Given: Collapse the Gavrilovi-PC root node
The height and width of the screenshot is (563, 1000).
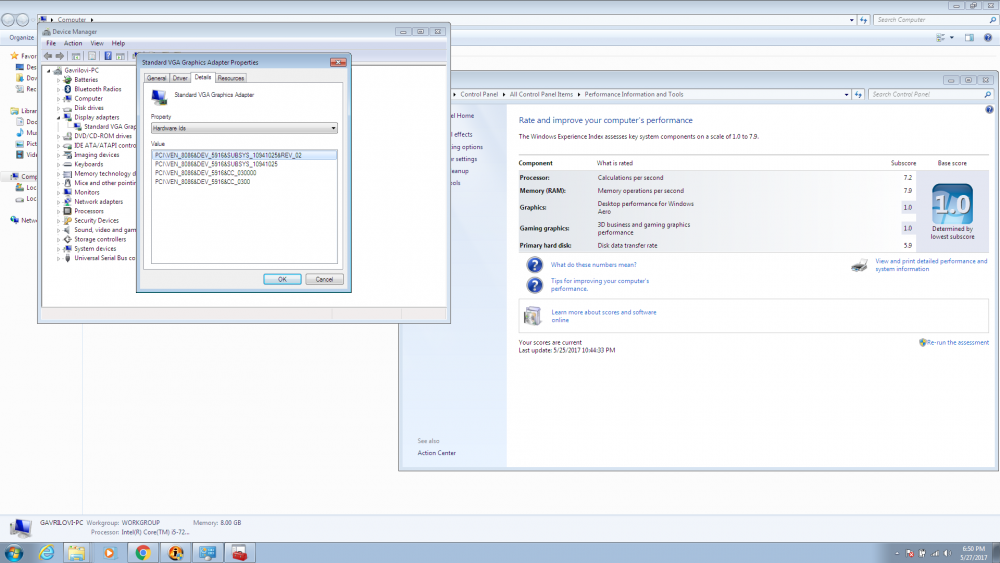Looking at the screenshot, I should coord(49,71).
